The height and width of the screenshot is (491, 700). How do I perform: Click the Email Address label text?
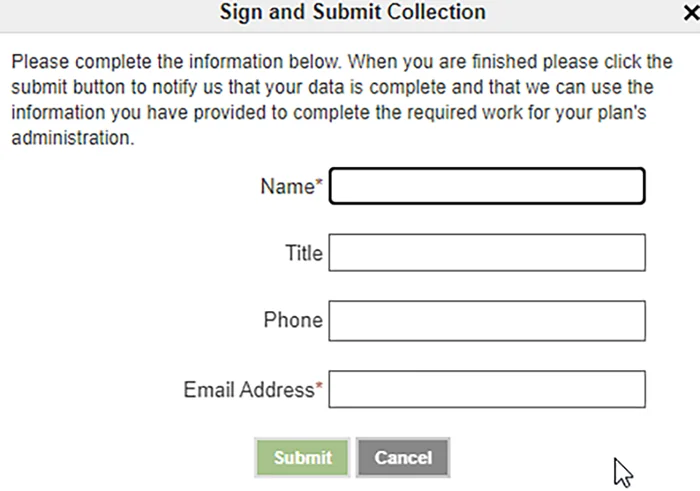[x=248, y=390]
